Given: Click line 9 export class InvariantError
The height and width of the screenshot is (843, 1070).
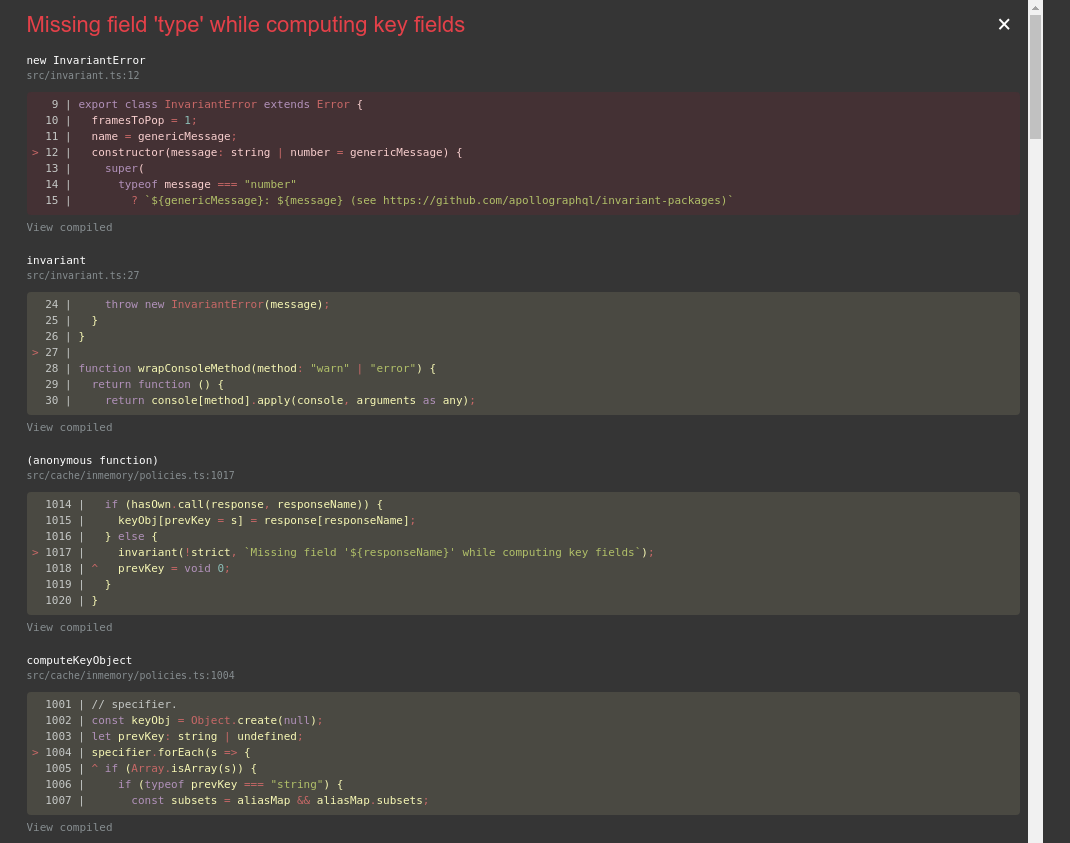Looking at the screenshot, I should click(x=220, y=104).
